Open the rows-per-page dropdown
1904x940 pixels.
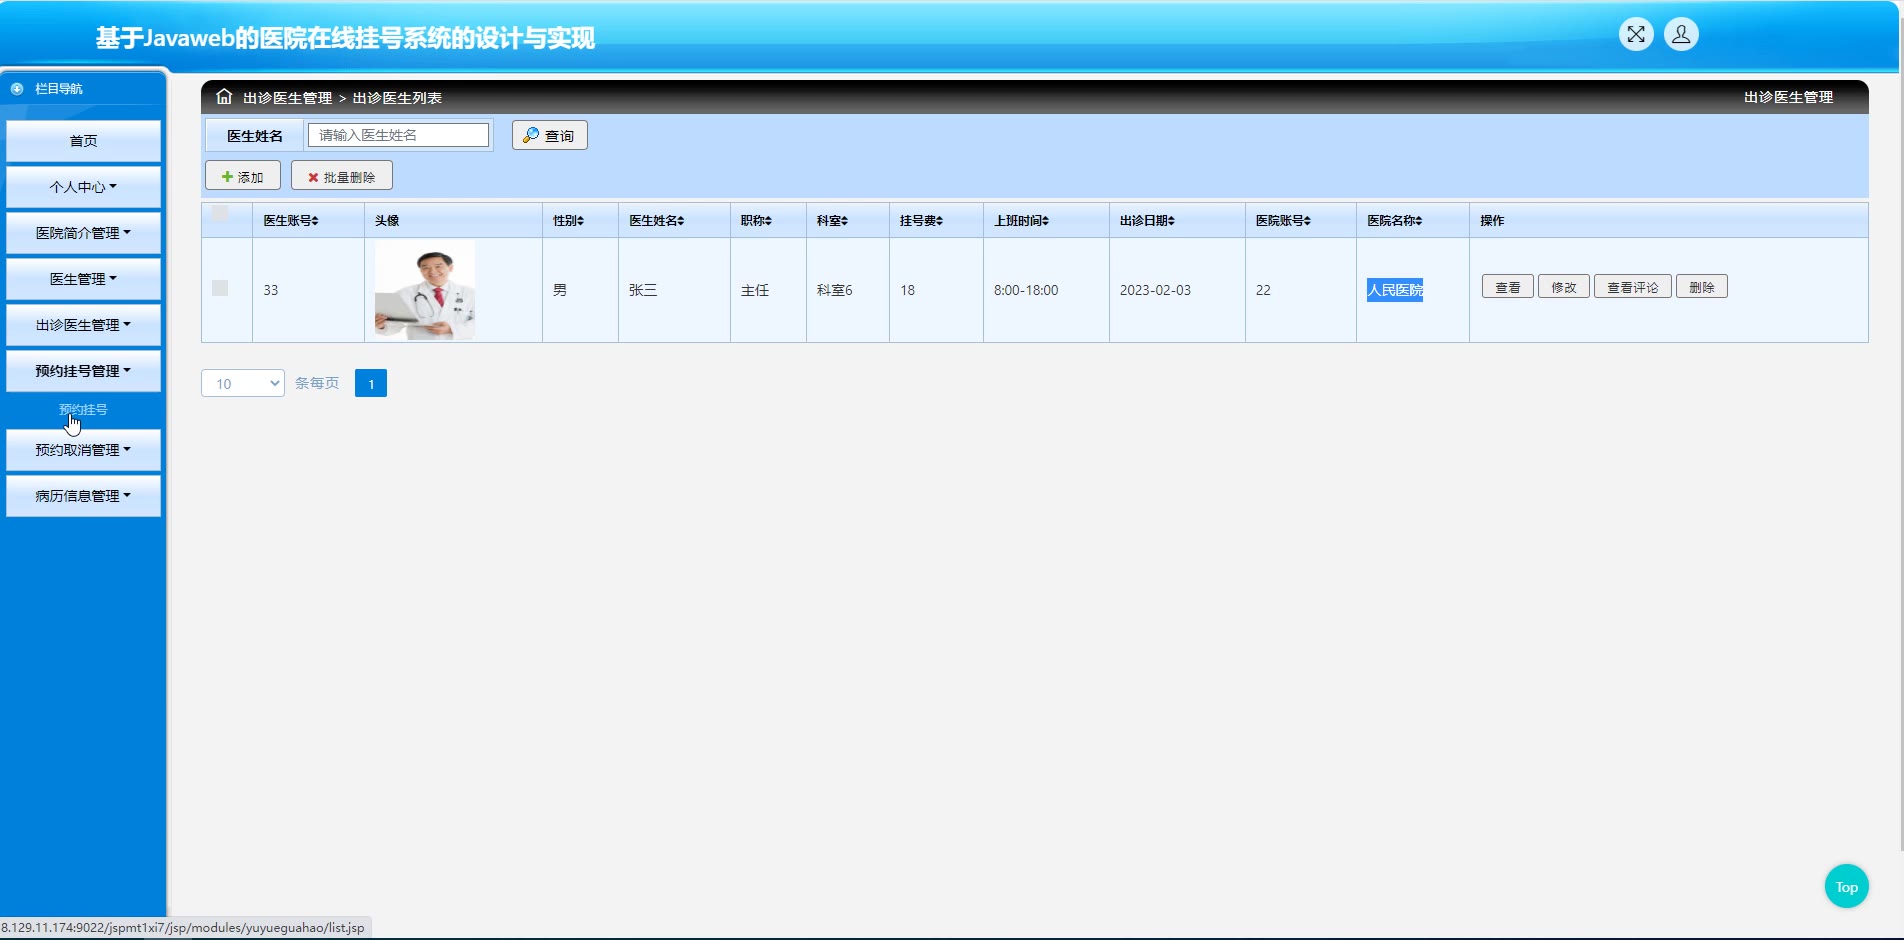243,383
